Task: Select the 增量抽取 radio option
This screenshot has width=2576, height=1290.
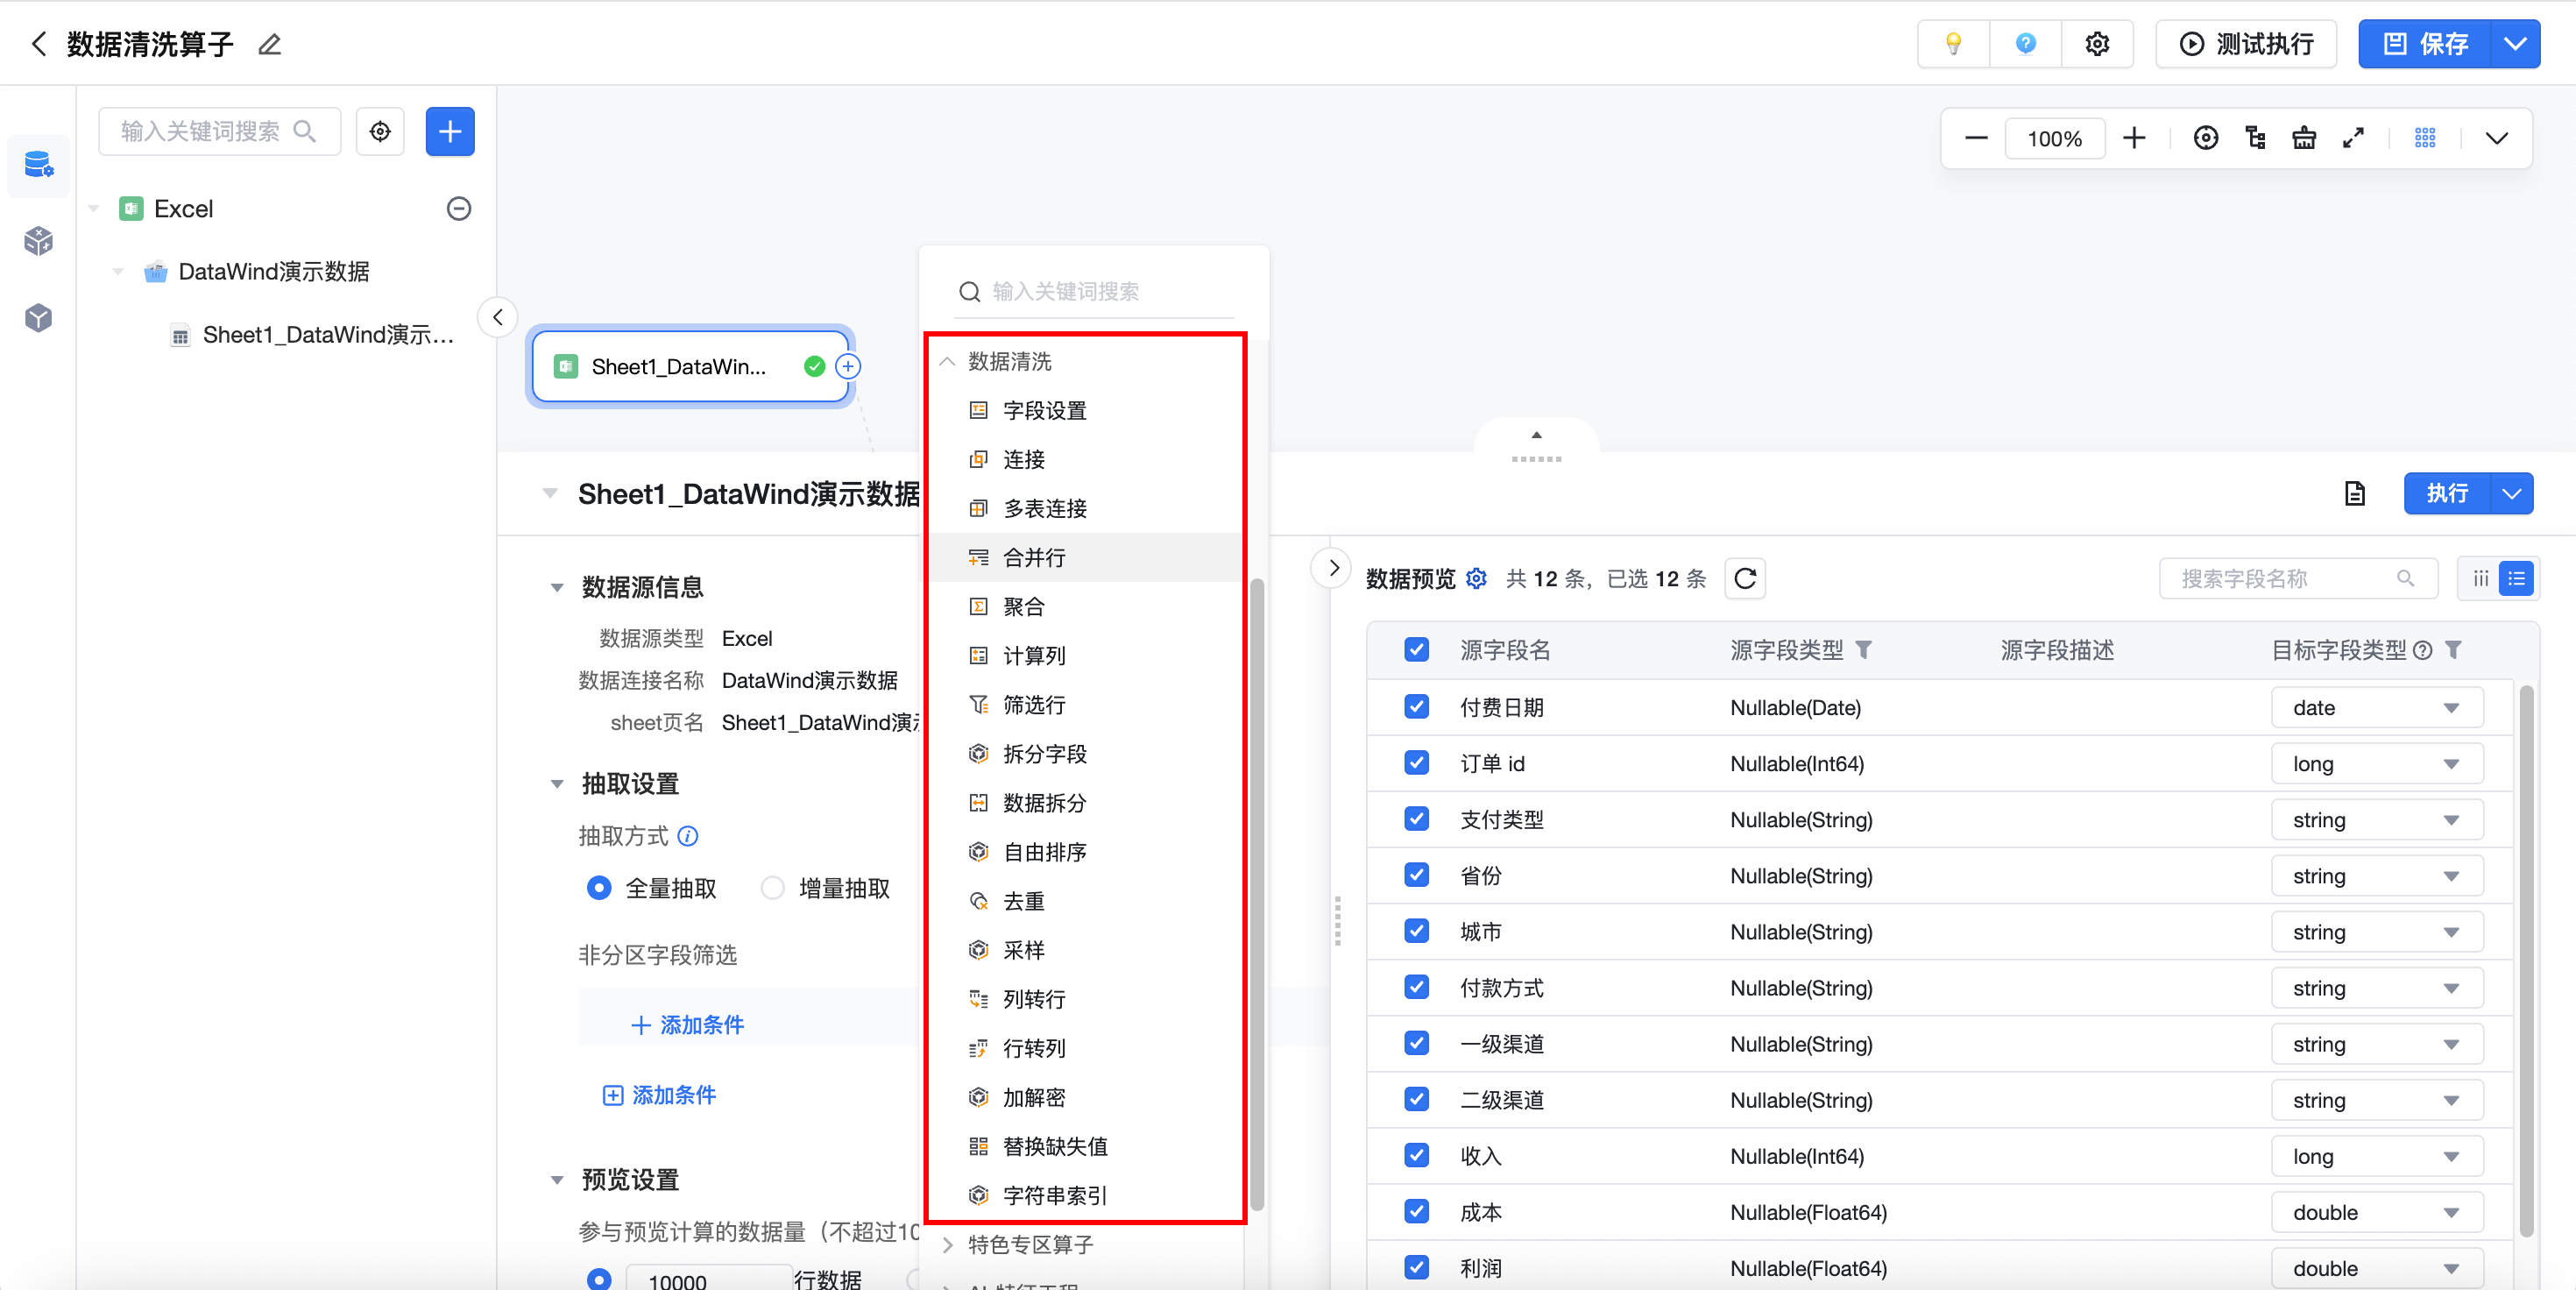Action: click(x=773, y=888)
